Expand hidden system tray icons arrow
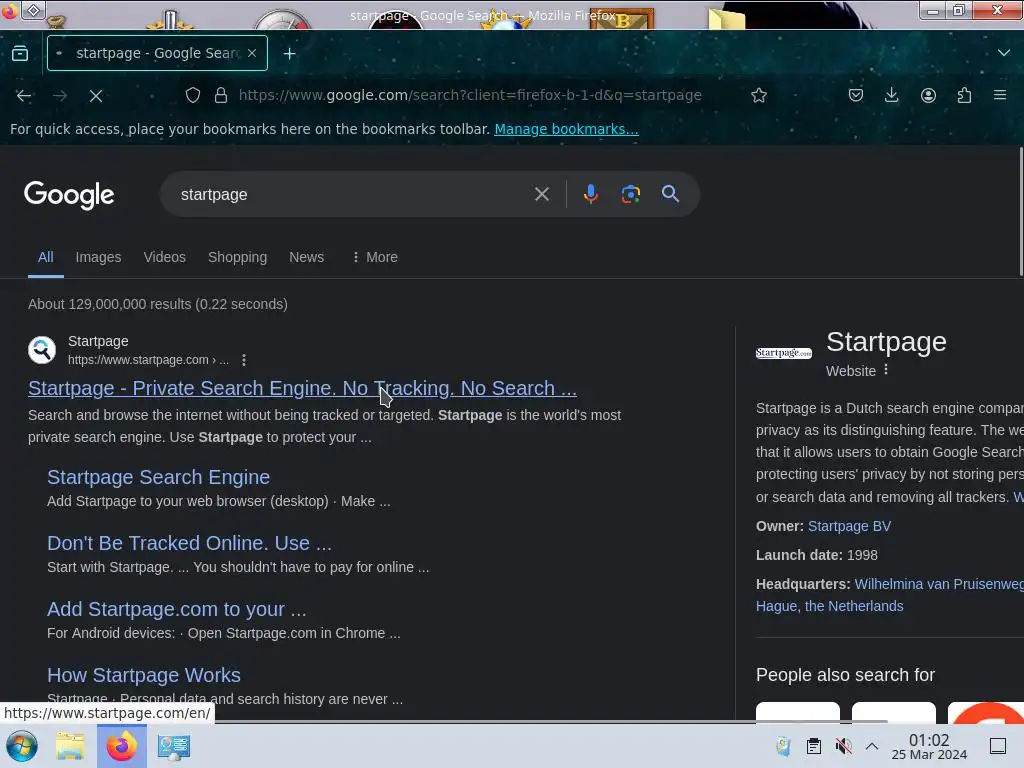Viewport: 1024px width, 768px height. pyautogui.click(x=872, y=746)
